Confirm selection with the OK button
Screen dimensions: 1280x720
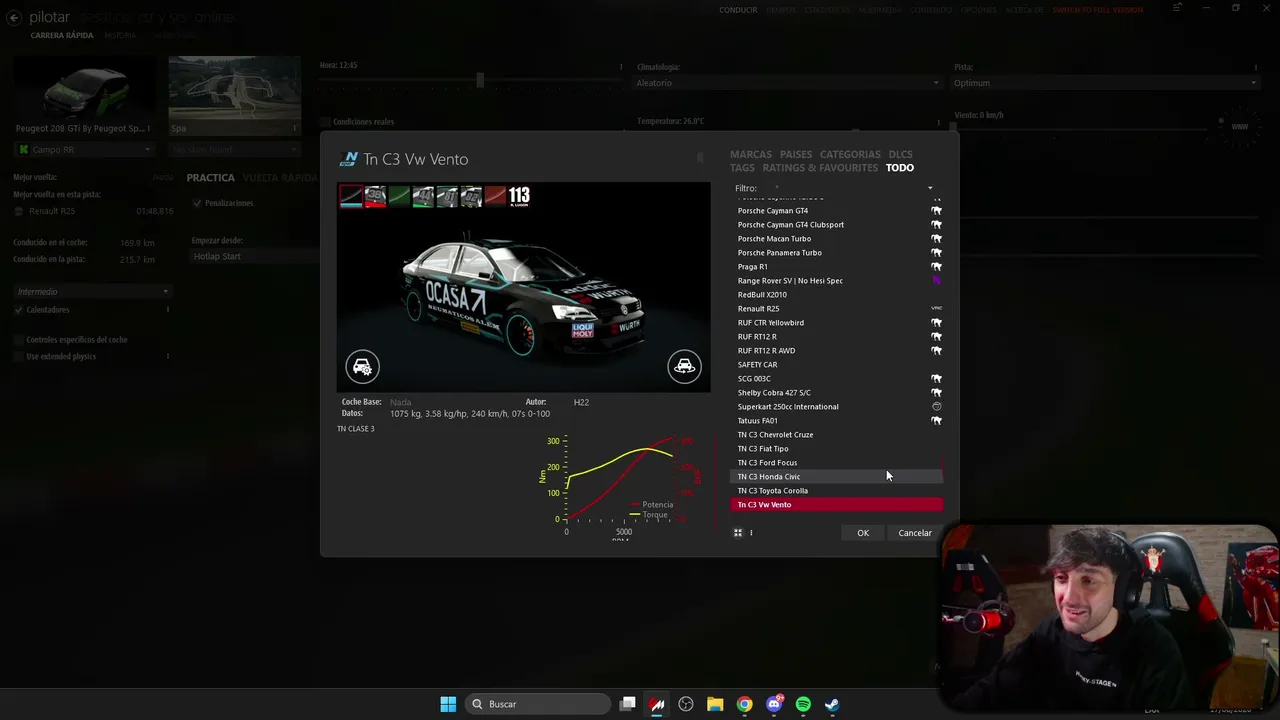(863, 533)
